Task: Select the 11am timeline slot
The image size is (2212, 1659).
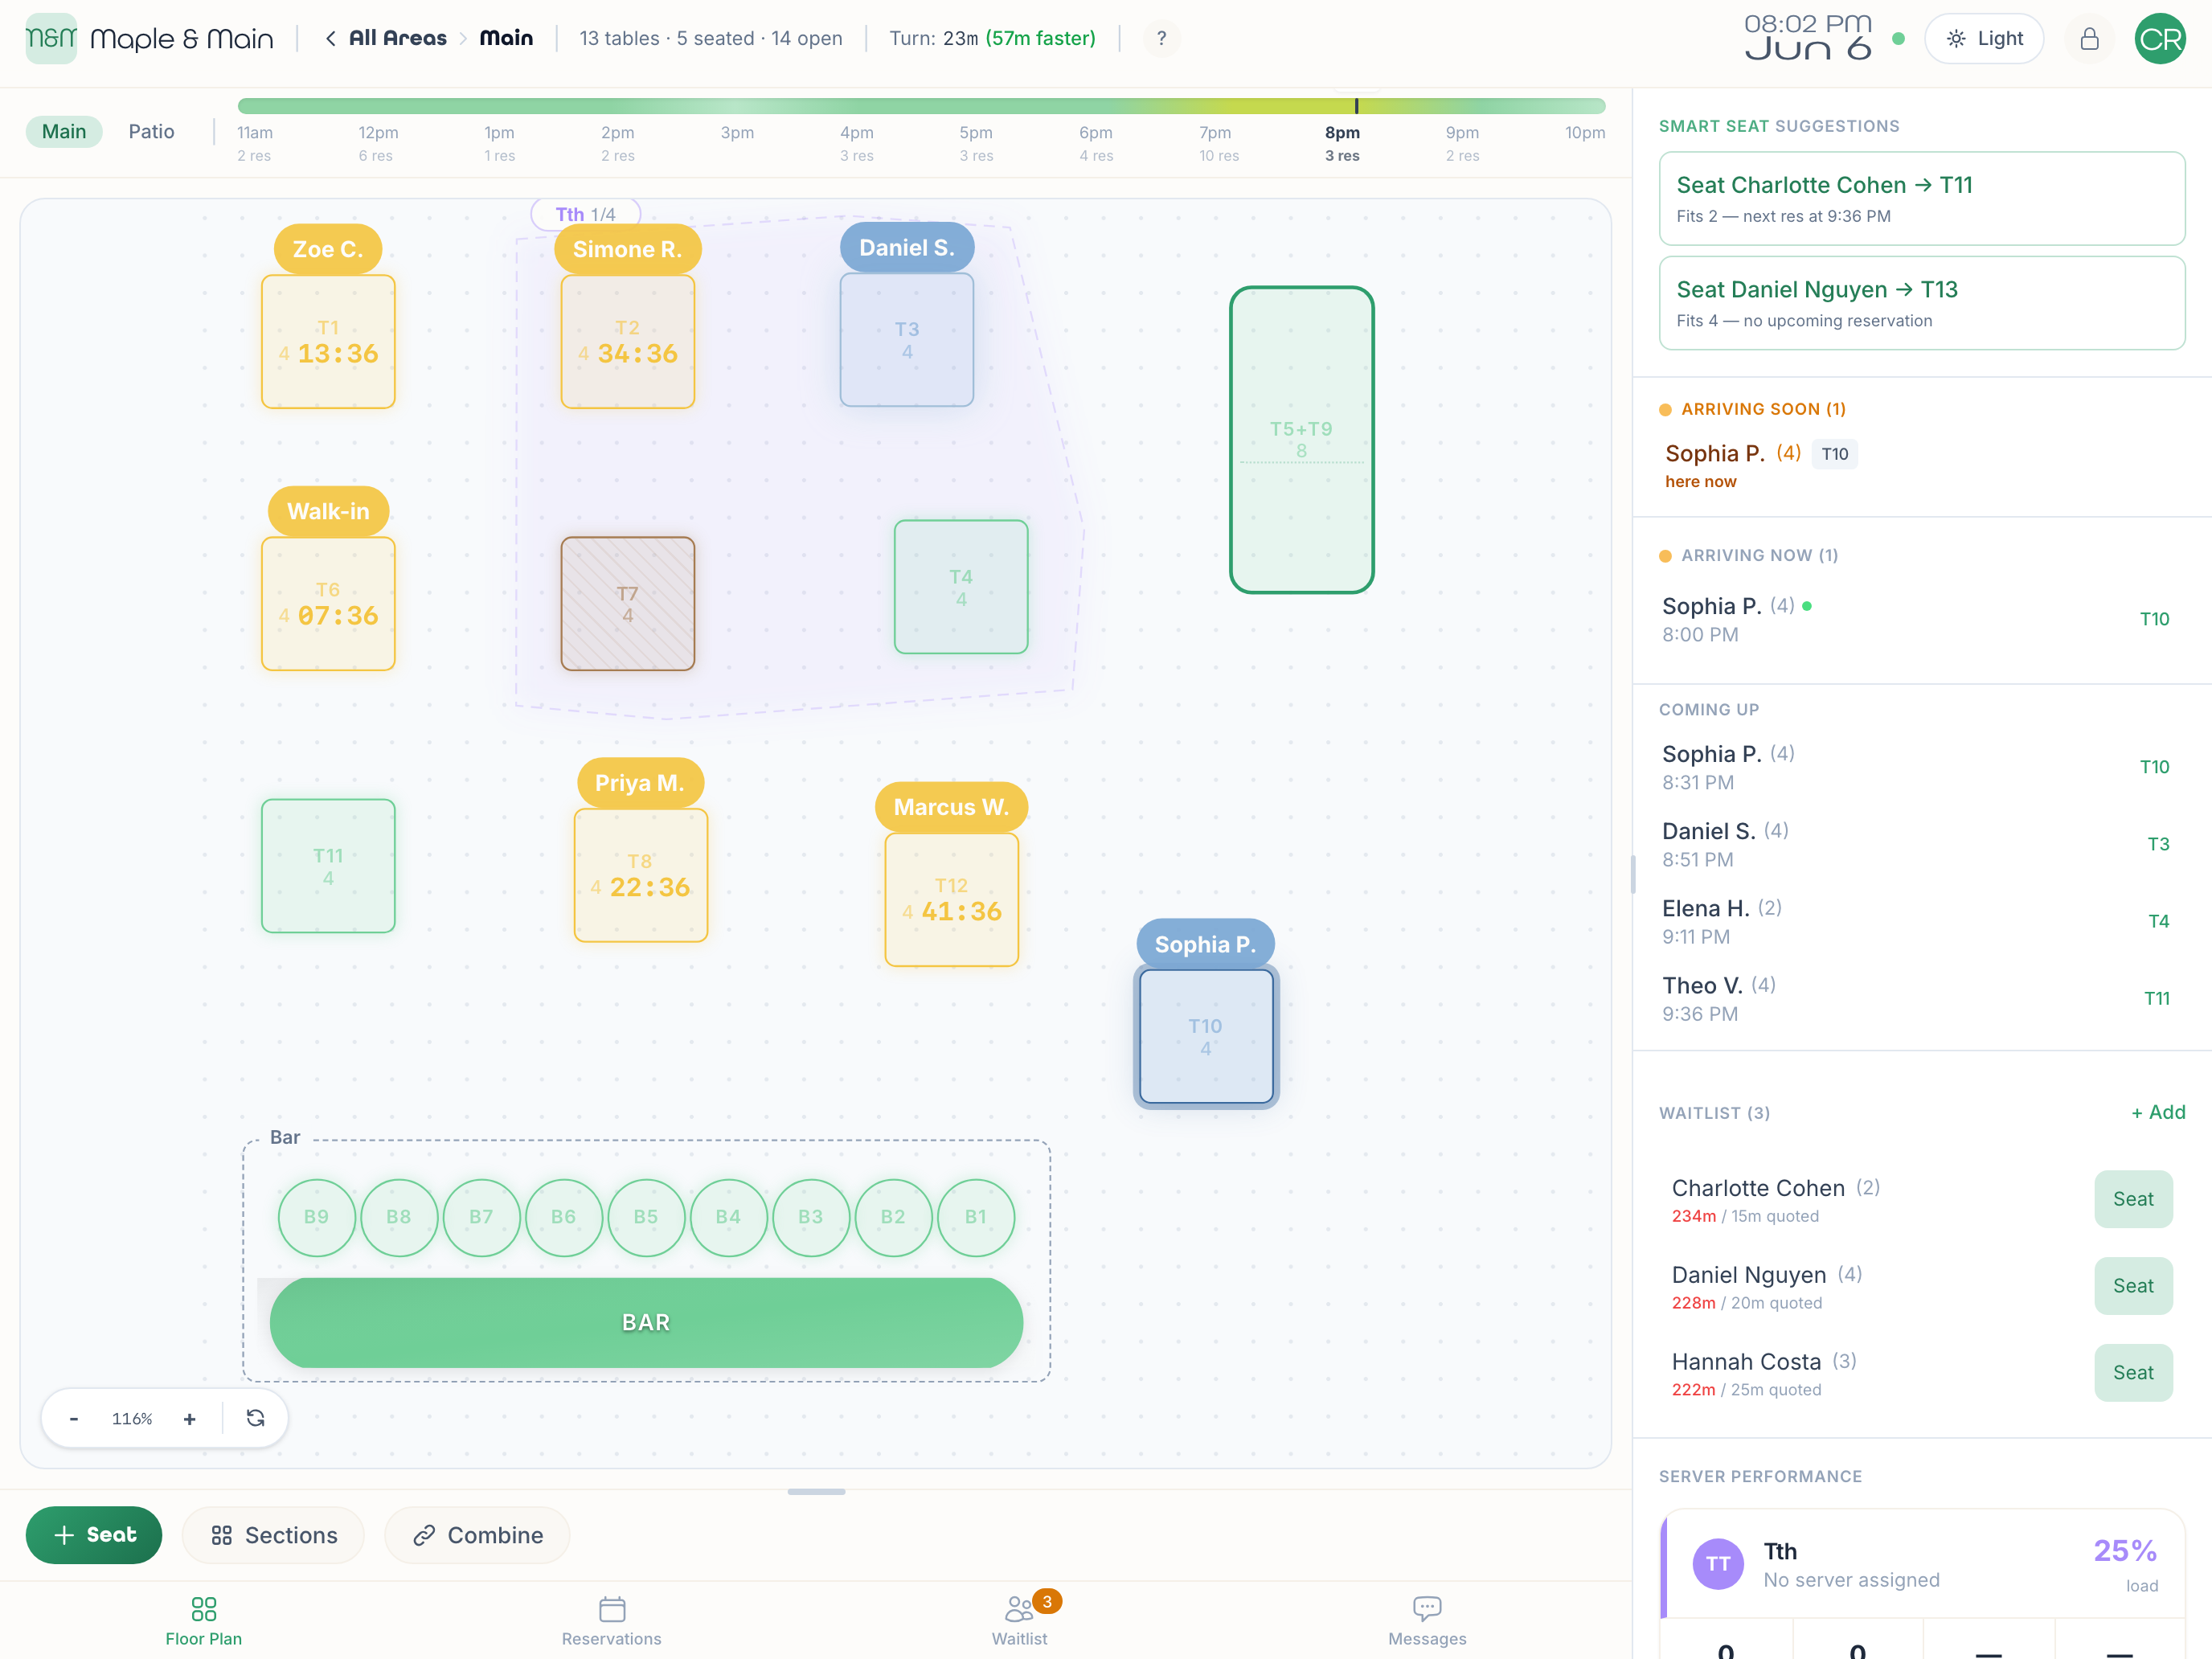Action: [255, 143]
